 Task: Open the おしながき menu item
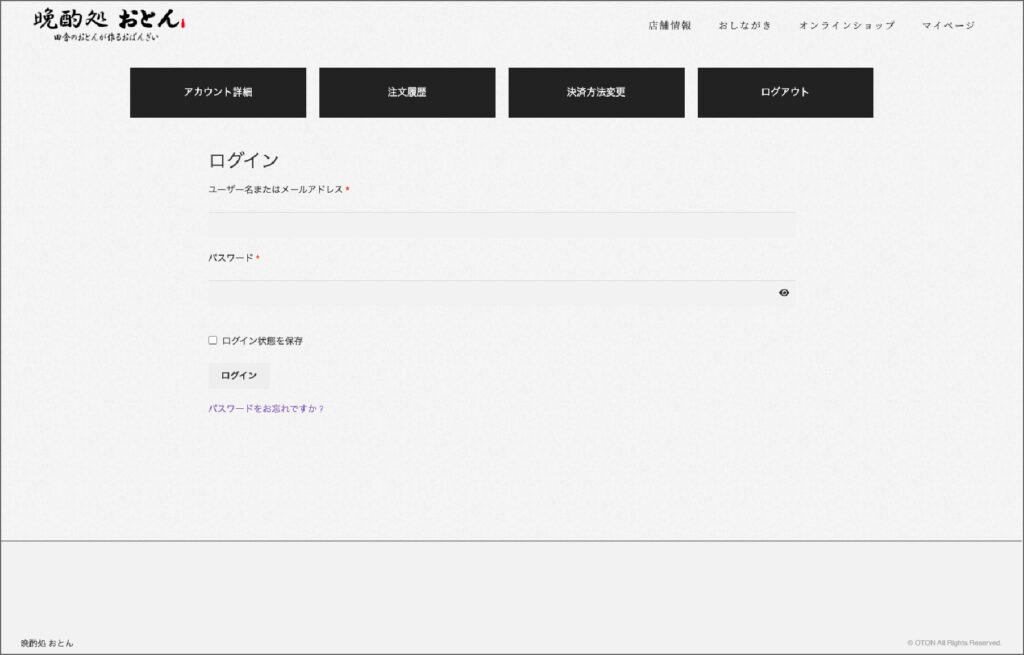(x=745, y=25)
